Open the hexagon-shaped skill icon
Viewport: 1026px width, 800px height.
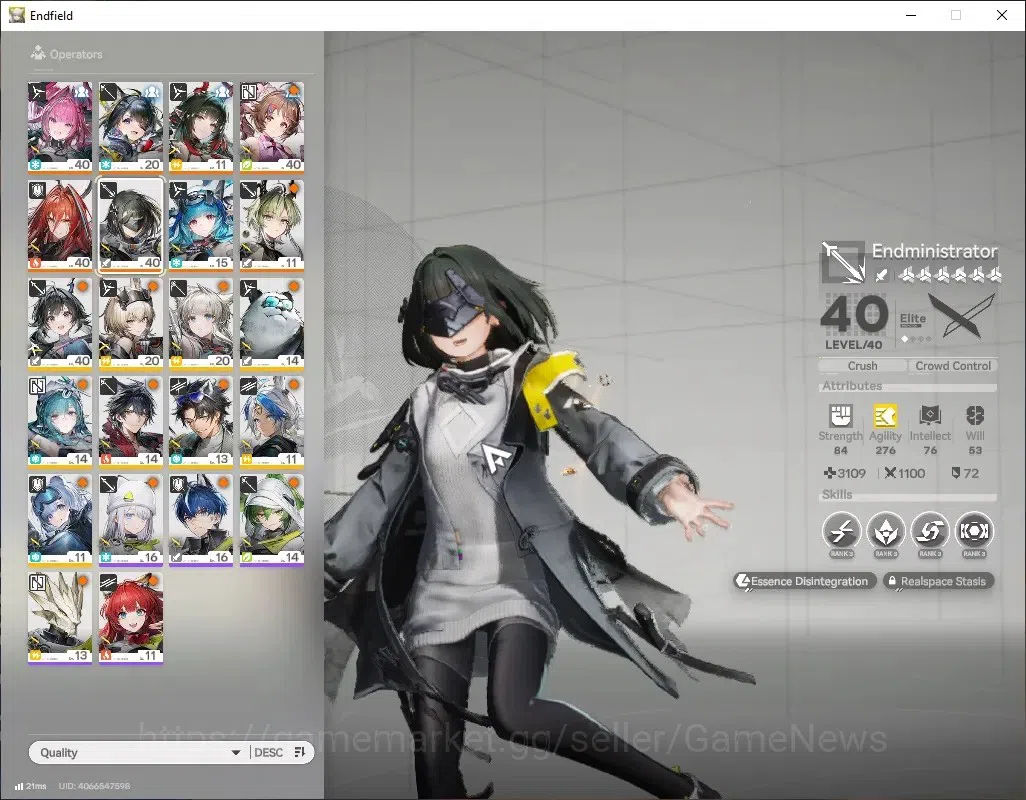pos(974,531)
